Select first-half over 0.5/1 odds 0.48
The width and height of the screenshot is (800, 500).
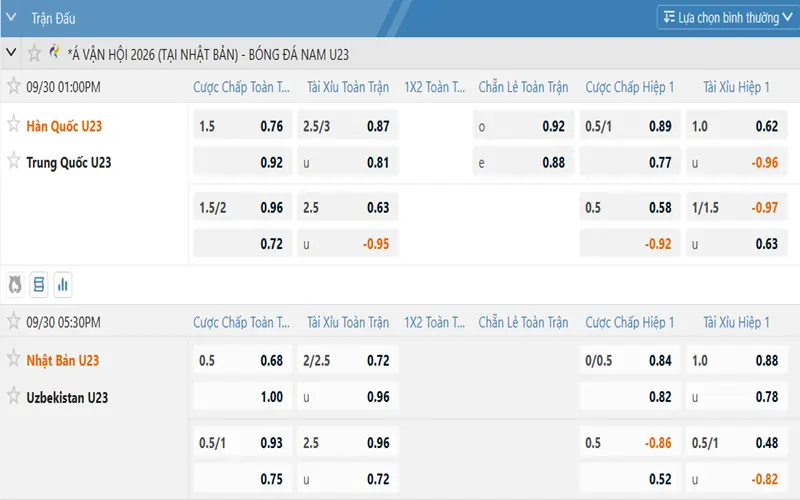[737, 442]
